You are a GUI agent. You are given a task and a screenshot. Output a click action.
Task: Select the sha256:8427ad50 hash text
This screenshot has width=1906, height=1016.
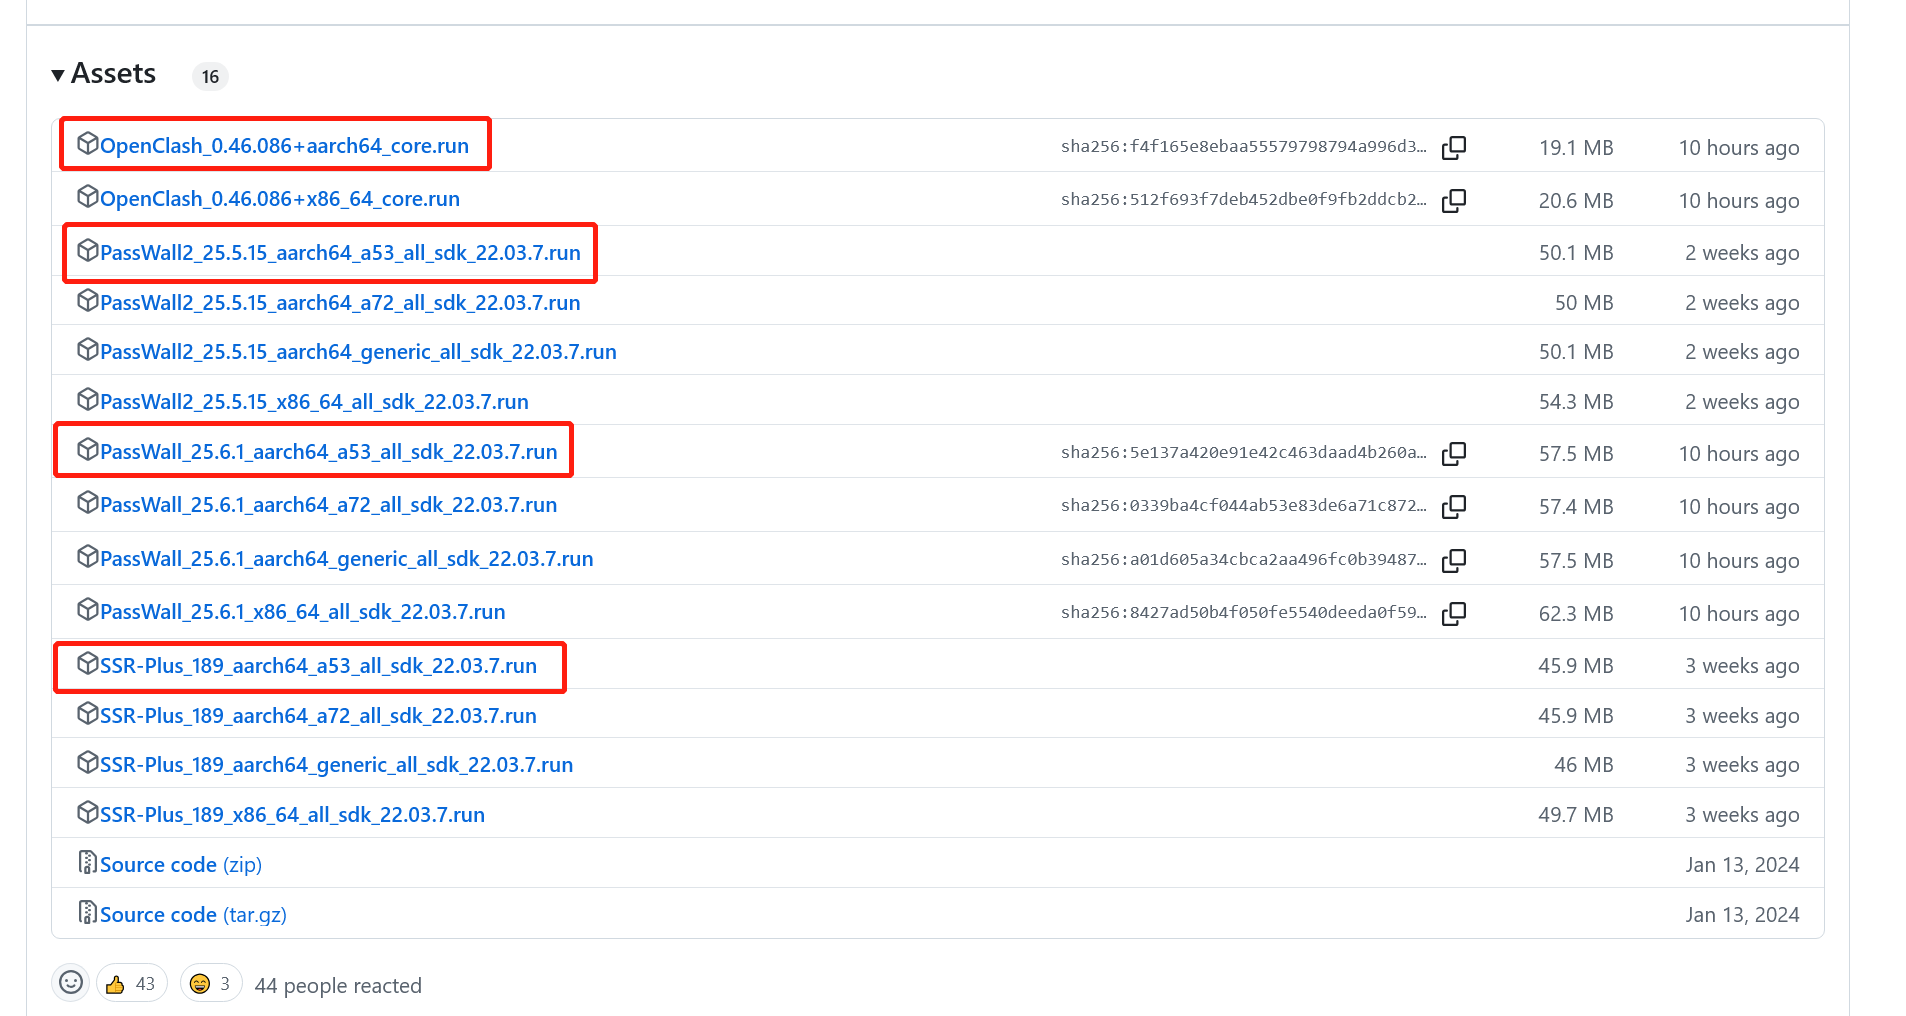(1244, 613)
